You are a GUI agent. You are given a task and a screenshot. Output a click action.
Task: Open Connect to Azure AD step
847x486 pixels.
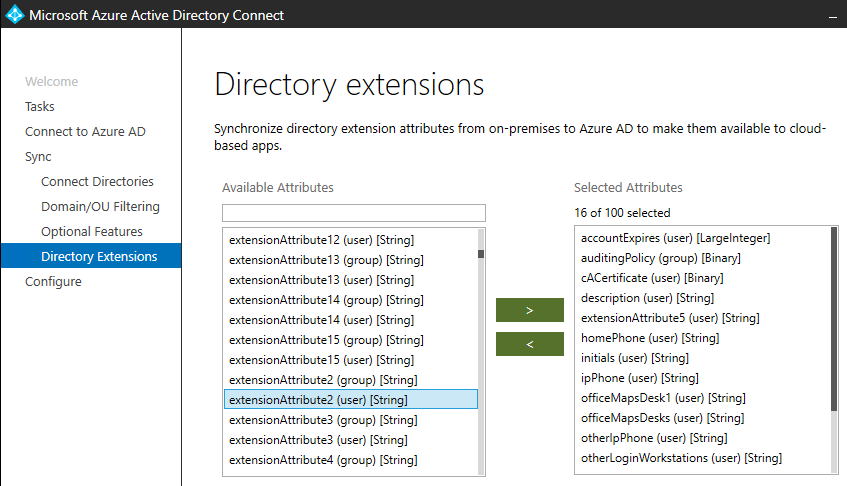(x=85, y=132)
